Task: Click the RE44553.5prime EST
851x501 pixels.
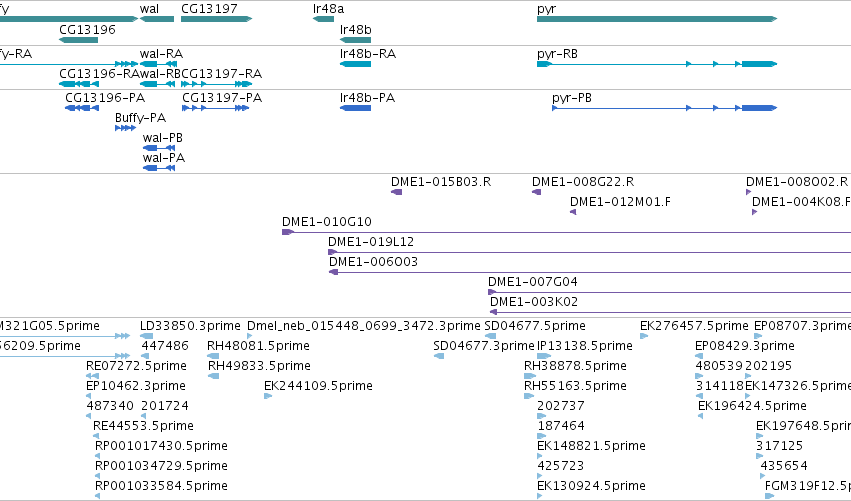Action: pos(96,436)
